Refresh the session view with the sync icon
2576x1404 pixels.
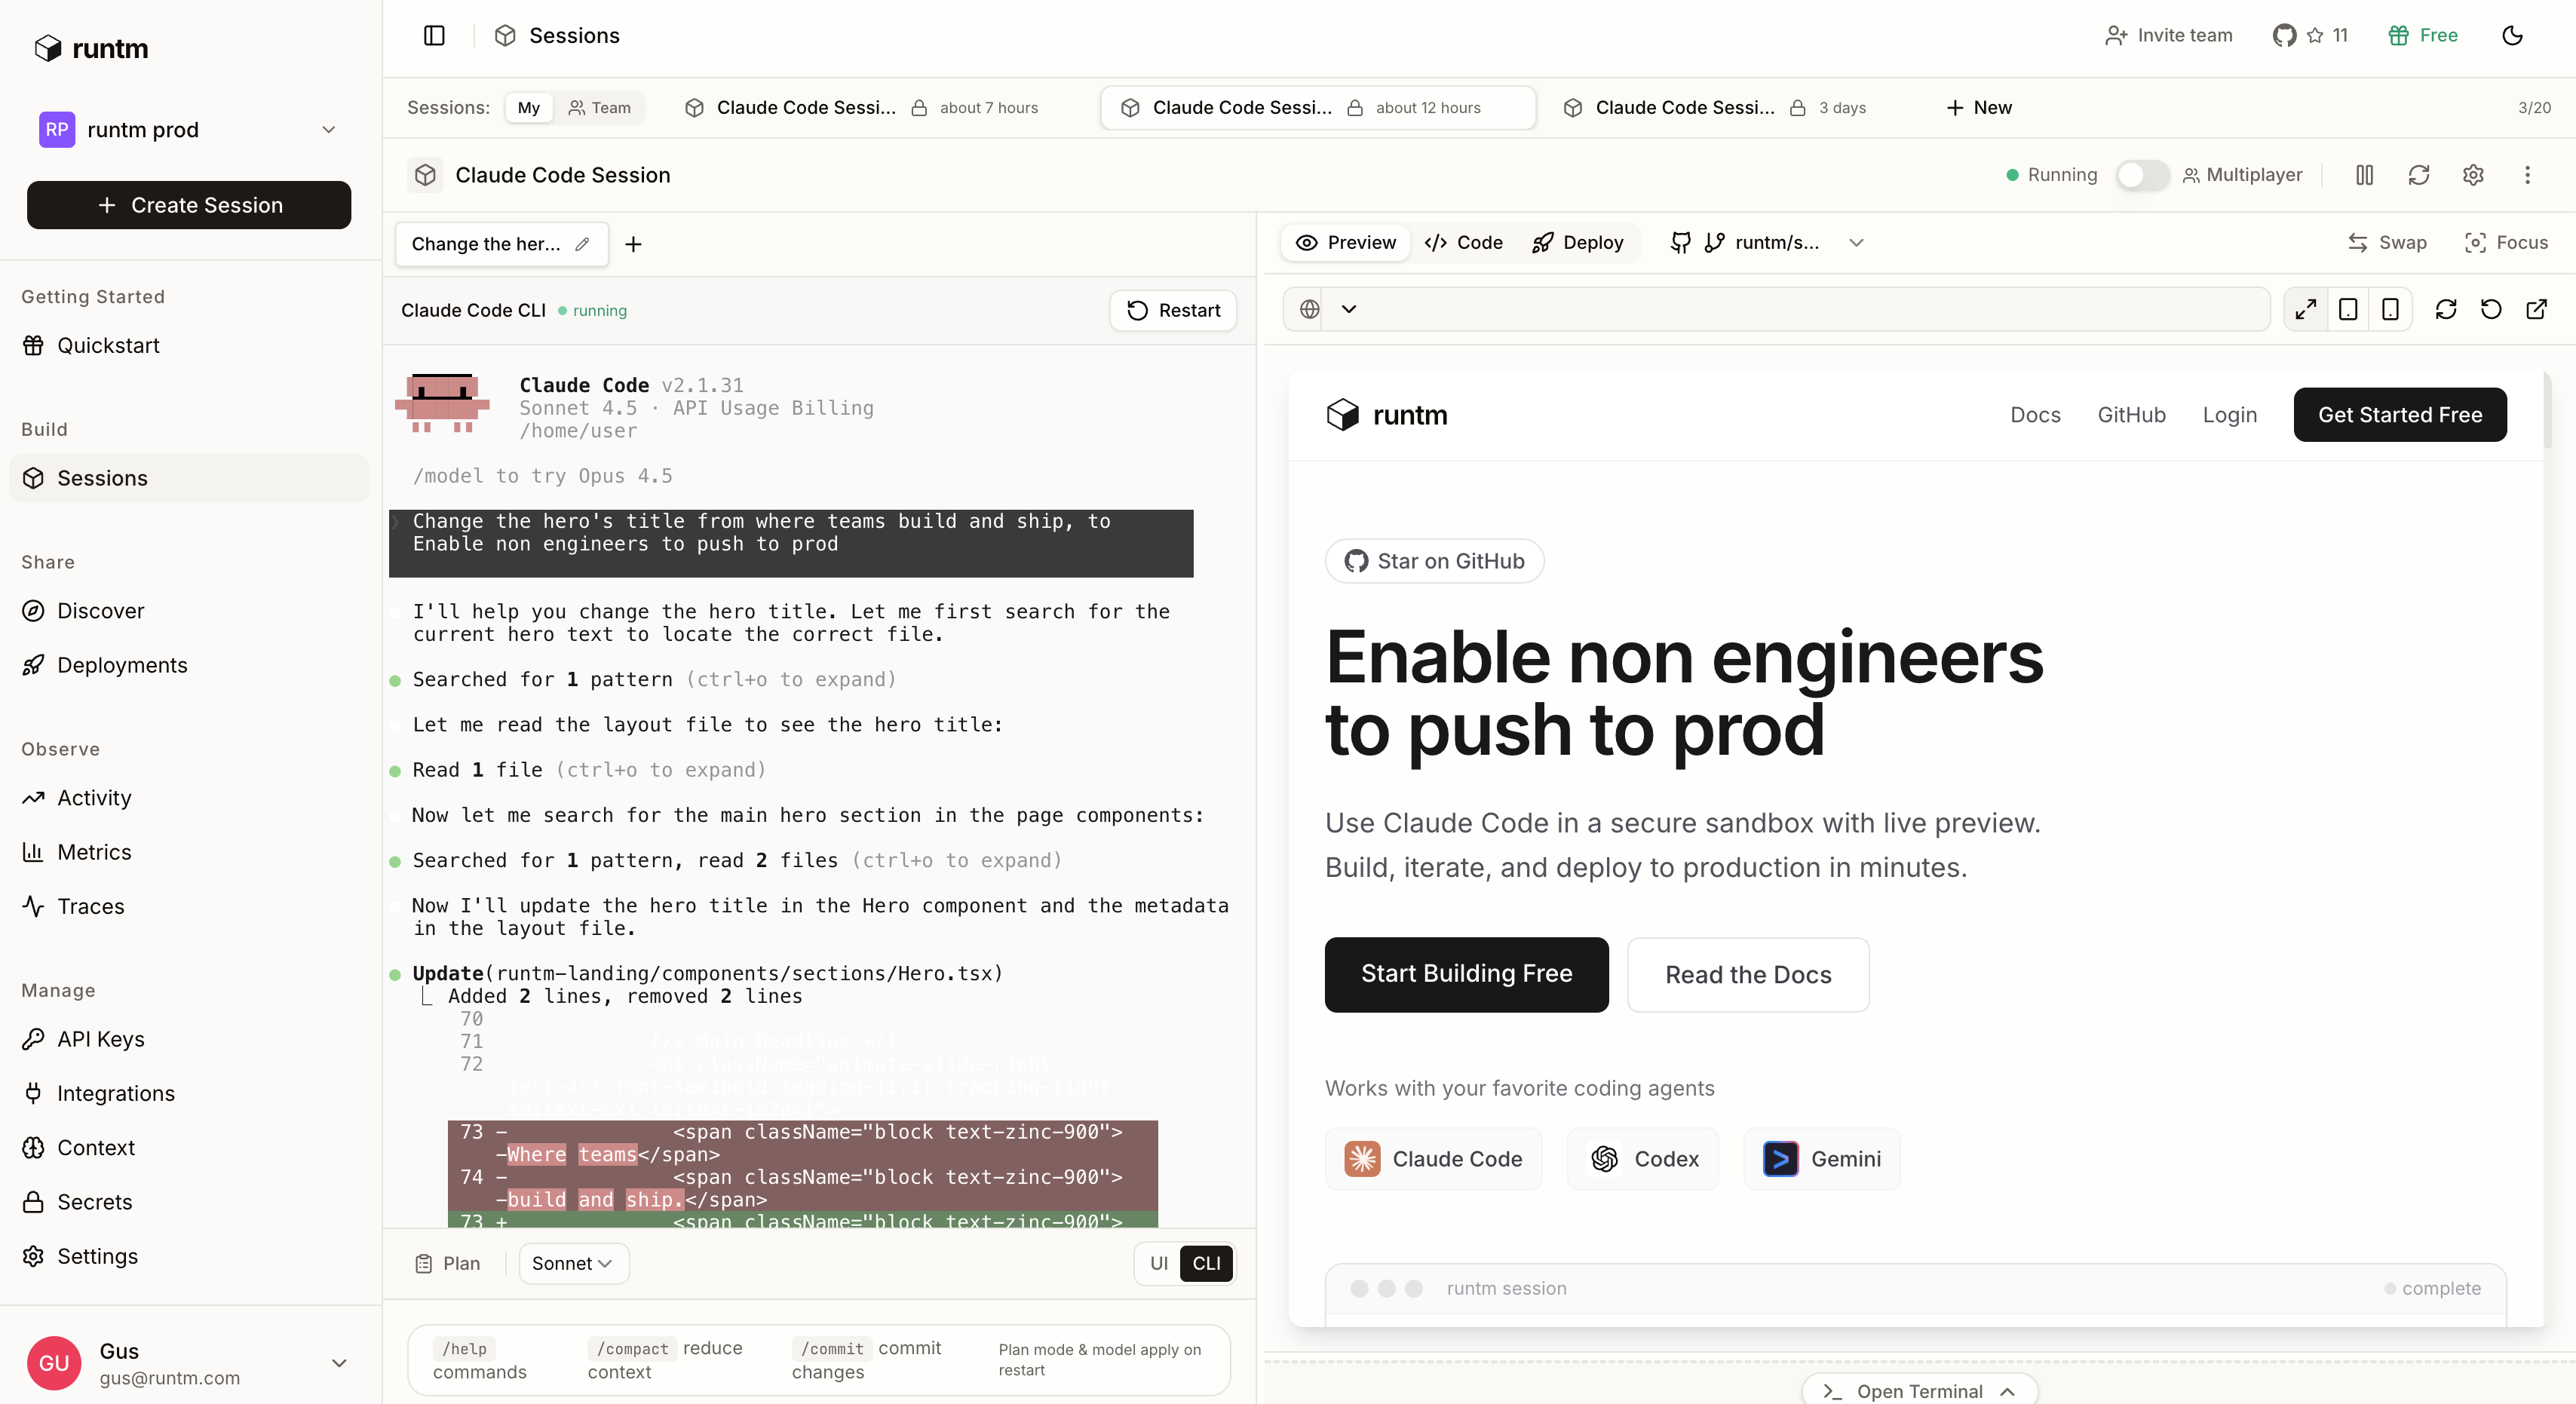pyautogui.click(x=2419, y=175)
